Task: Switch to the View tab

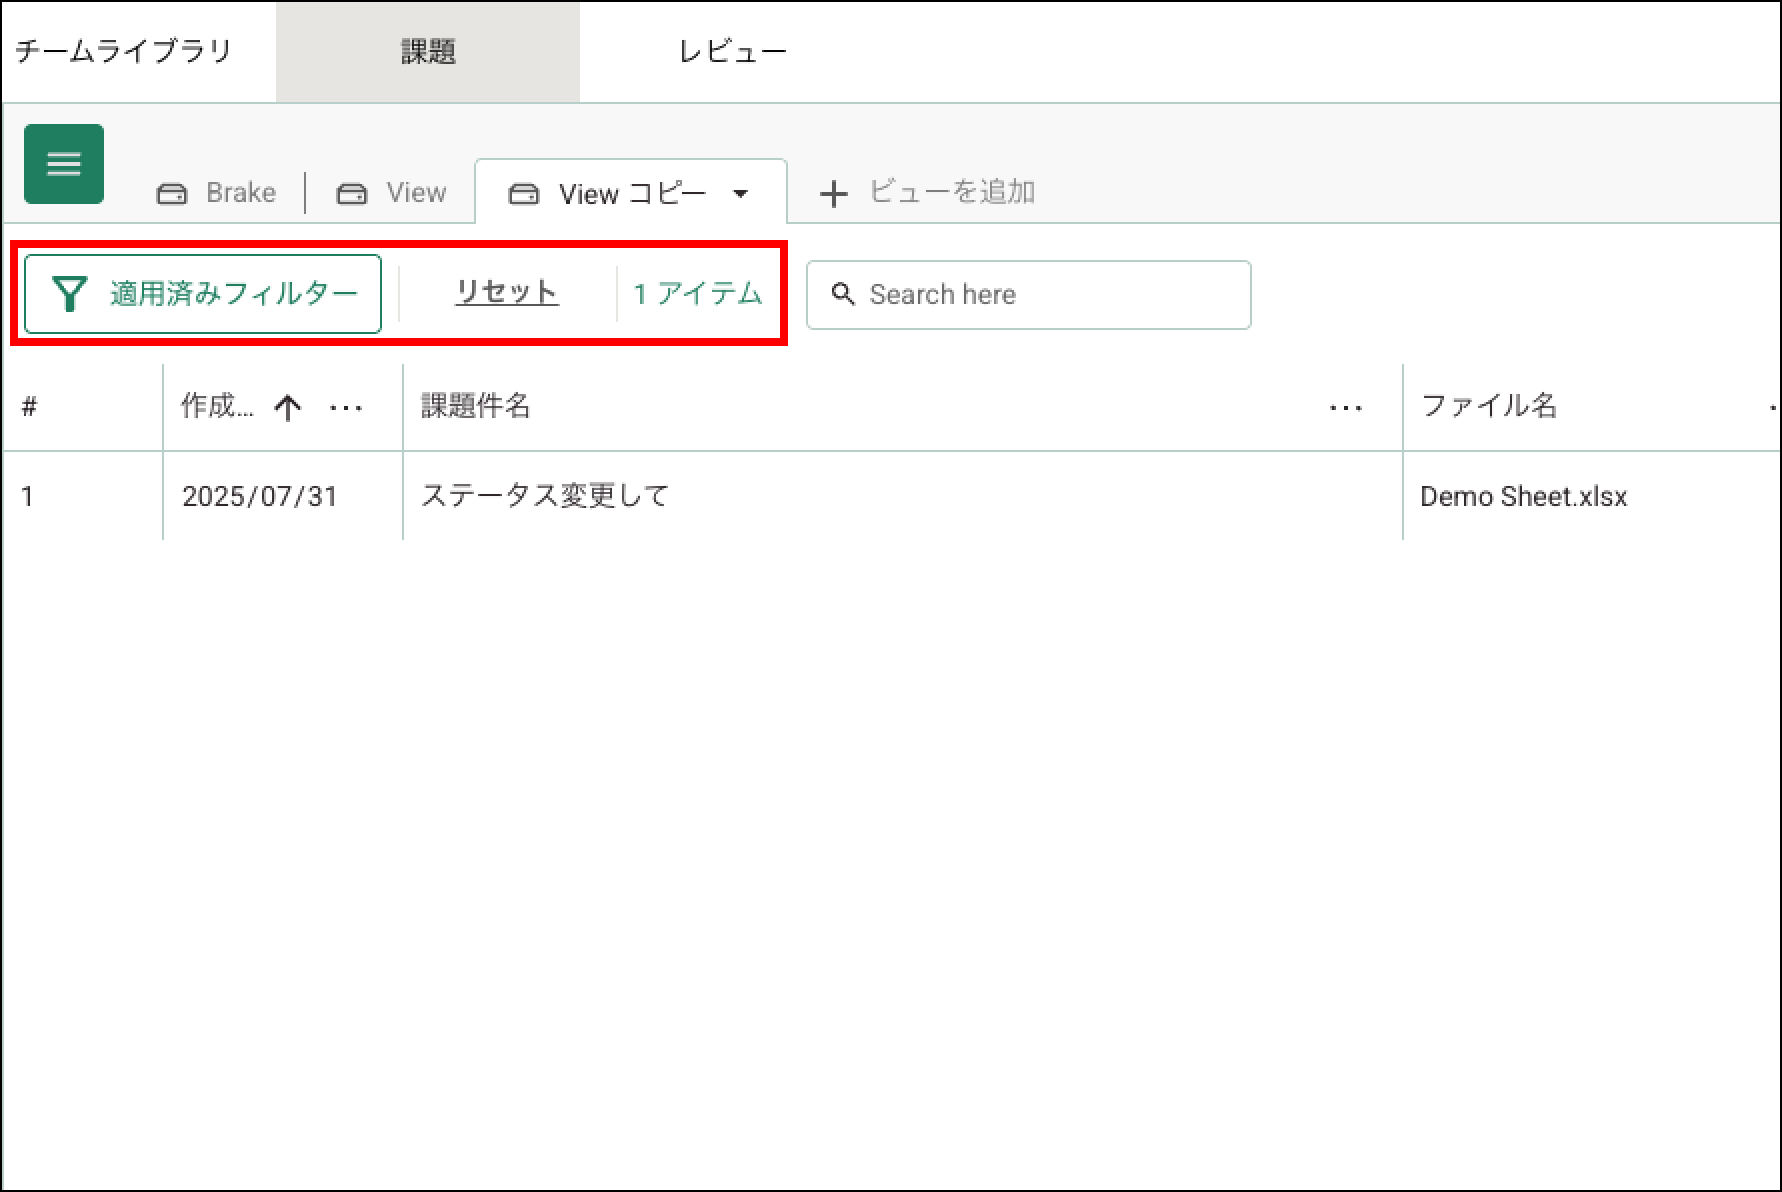Action: coord(391,192)
